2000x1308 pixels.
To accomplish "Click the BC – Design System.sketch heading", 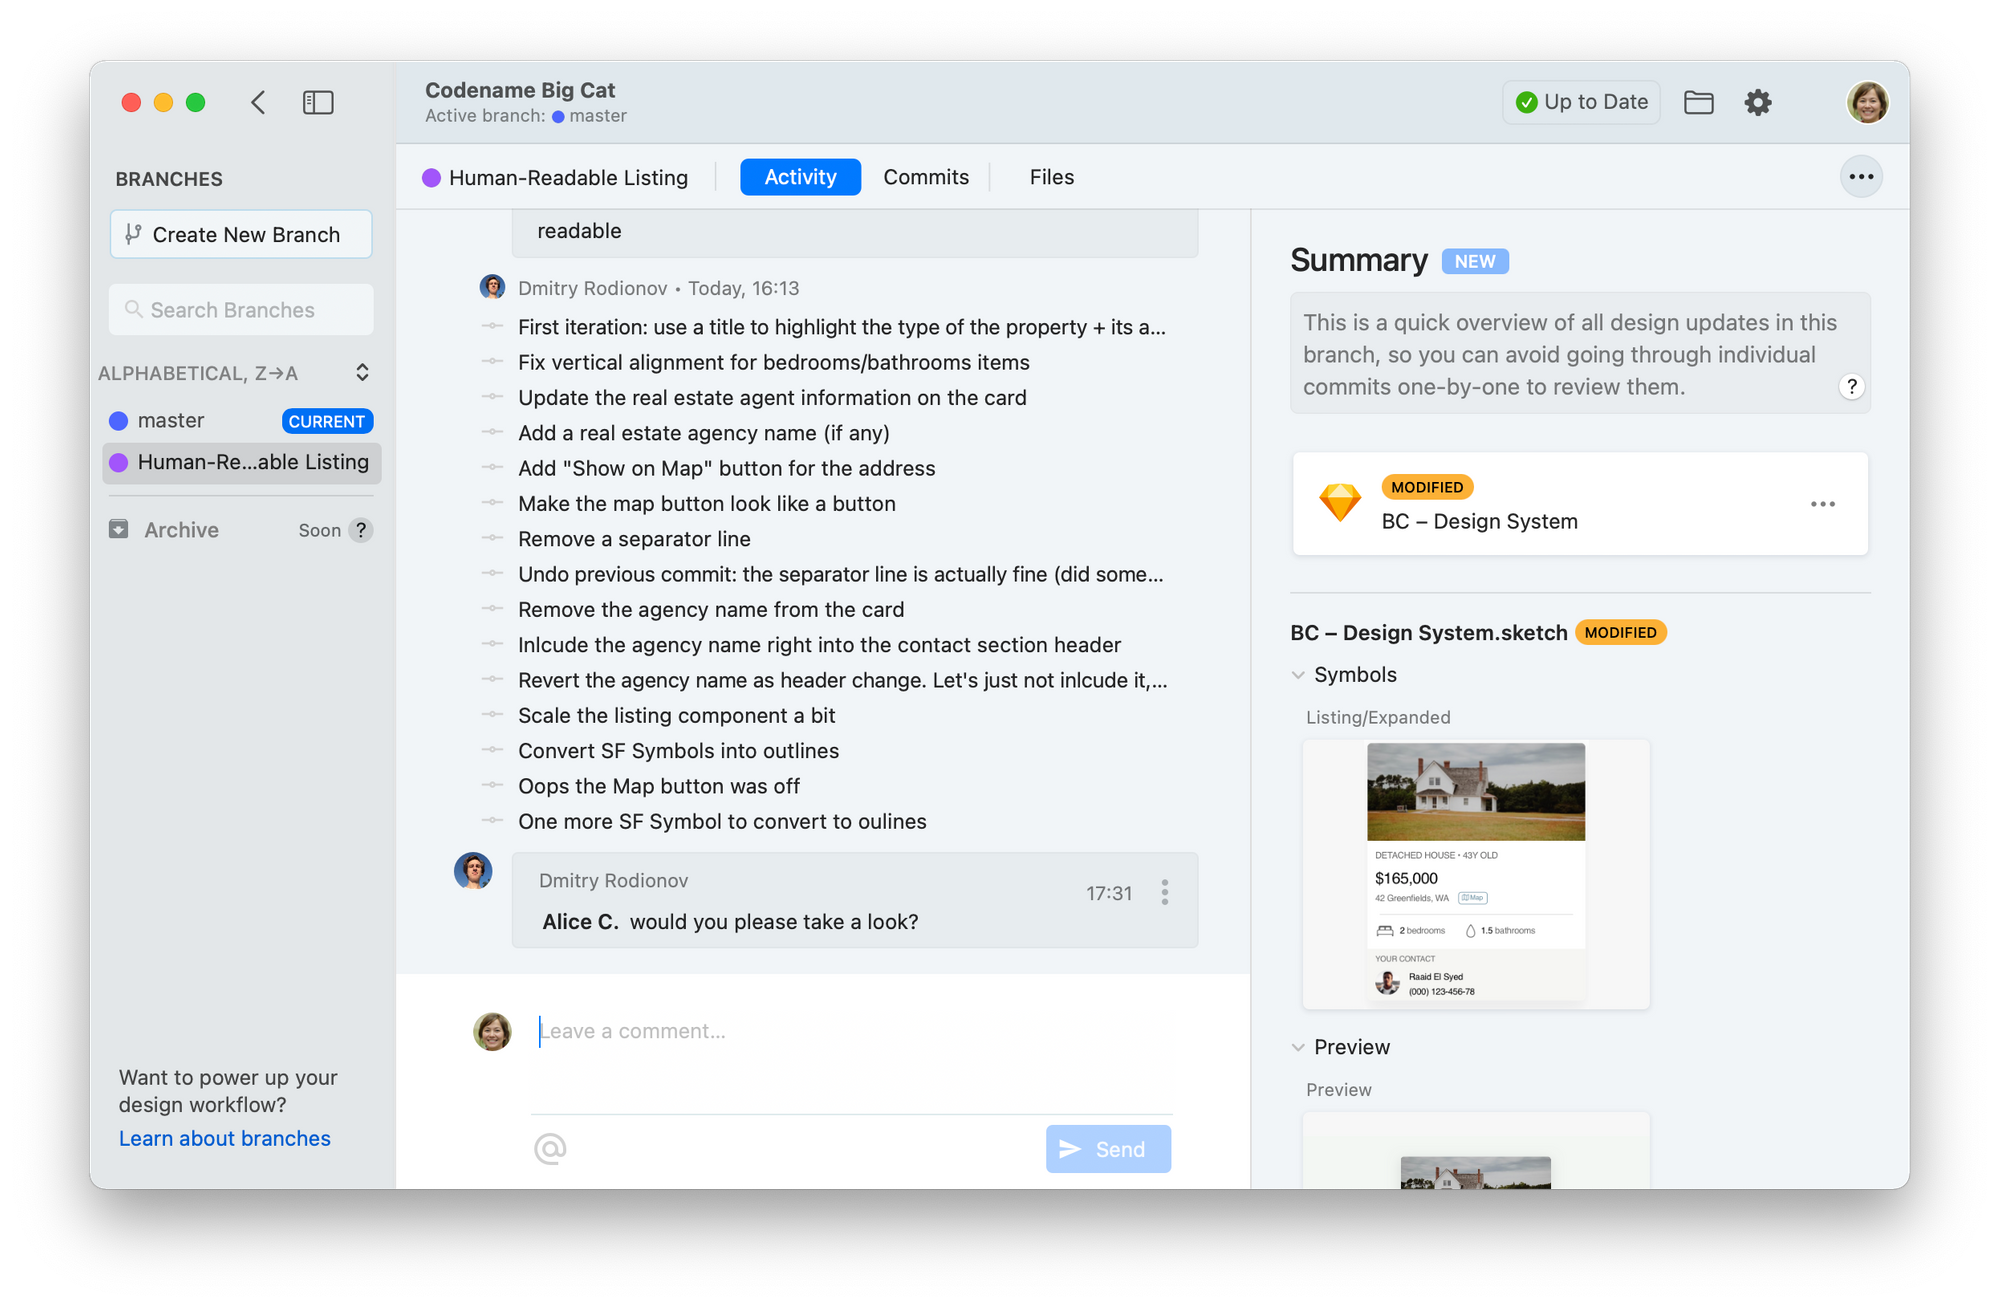I will (1428, 633).
